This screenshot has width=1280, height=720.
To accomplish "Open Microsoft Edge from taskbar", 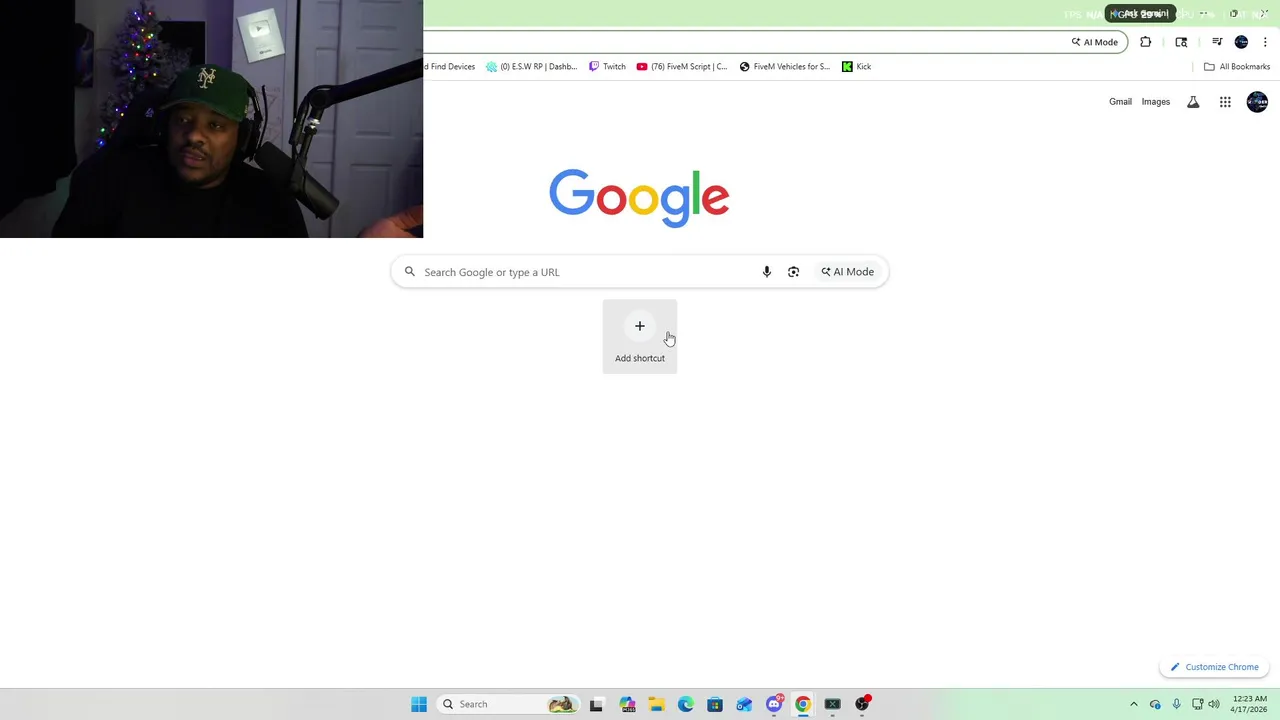I will [685, 704].
